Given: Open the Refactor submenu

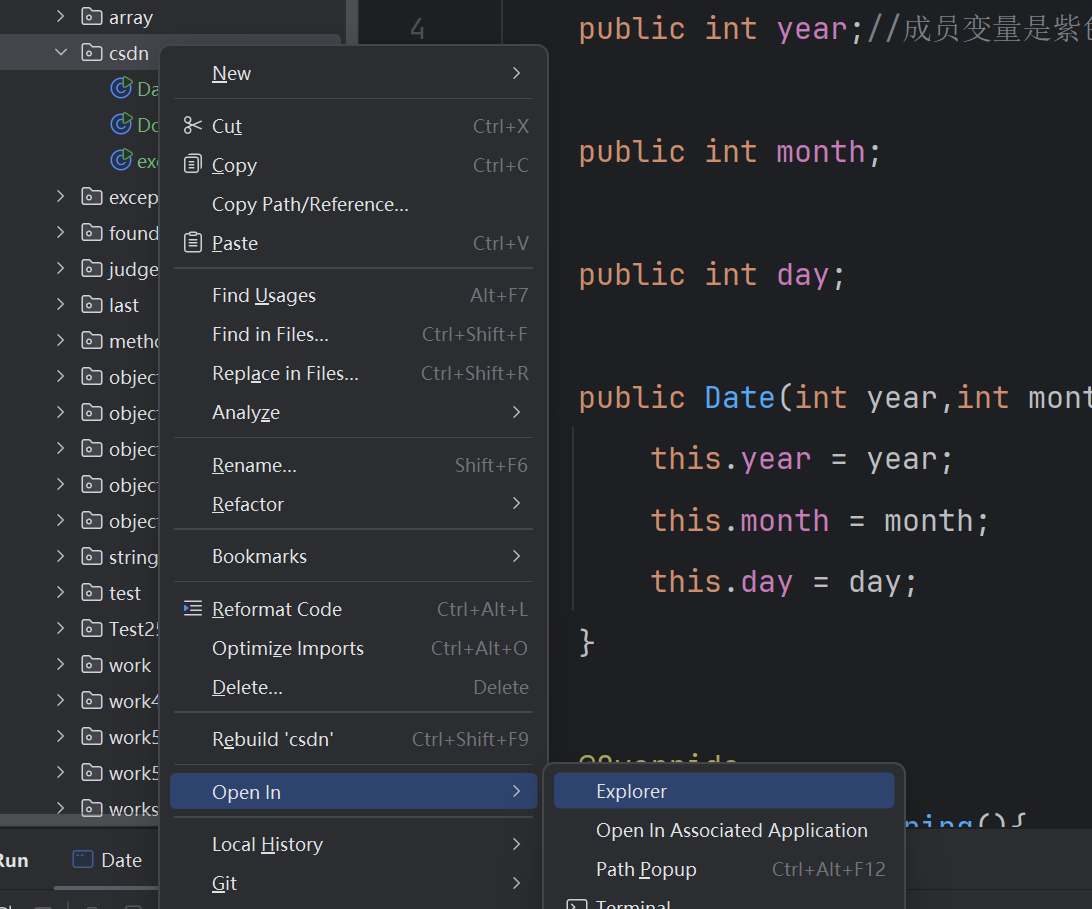Looking at the screenshot, I should 353,504.
